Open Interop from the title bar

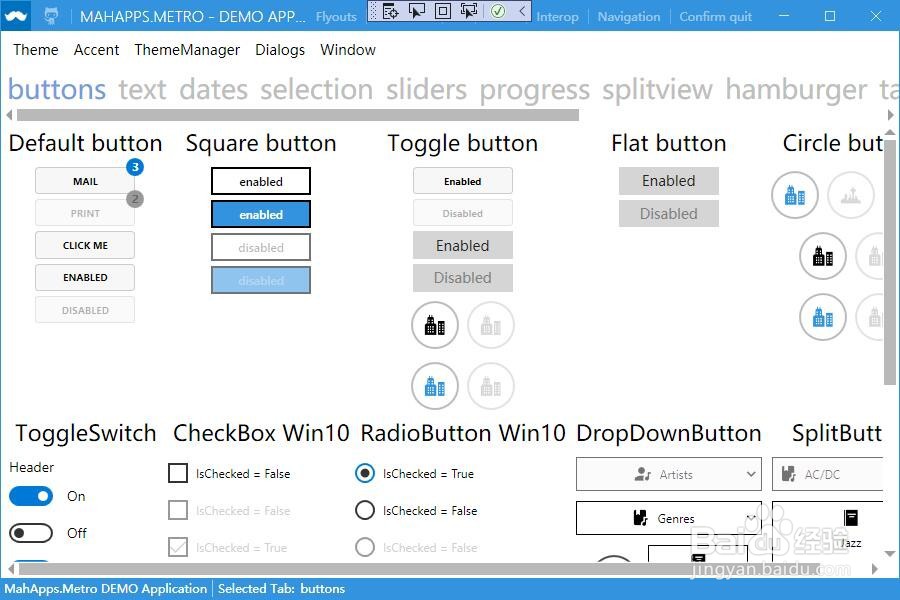click(x=557, y=17)
